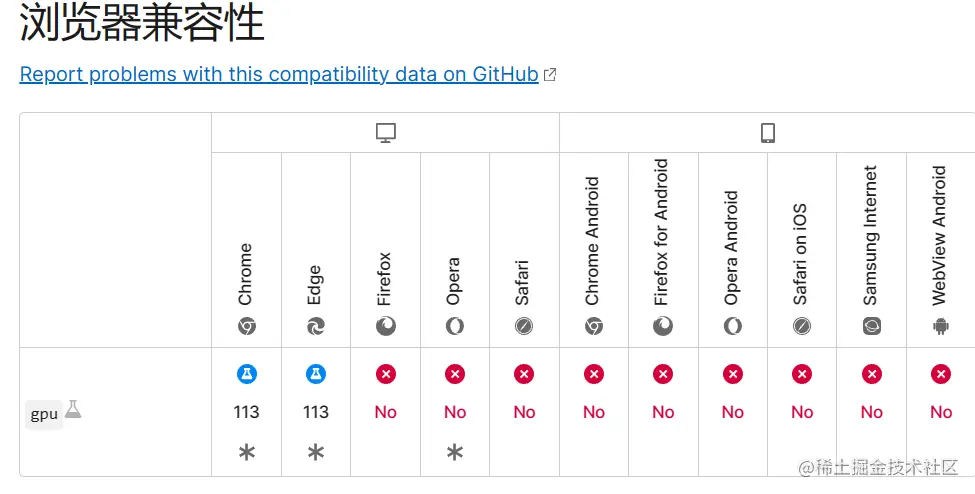Expand Opera notes via the asterisk
Image resolution: width=975 pixels, height=494 pixels.
(455, 452)
